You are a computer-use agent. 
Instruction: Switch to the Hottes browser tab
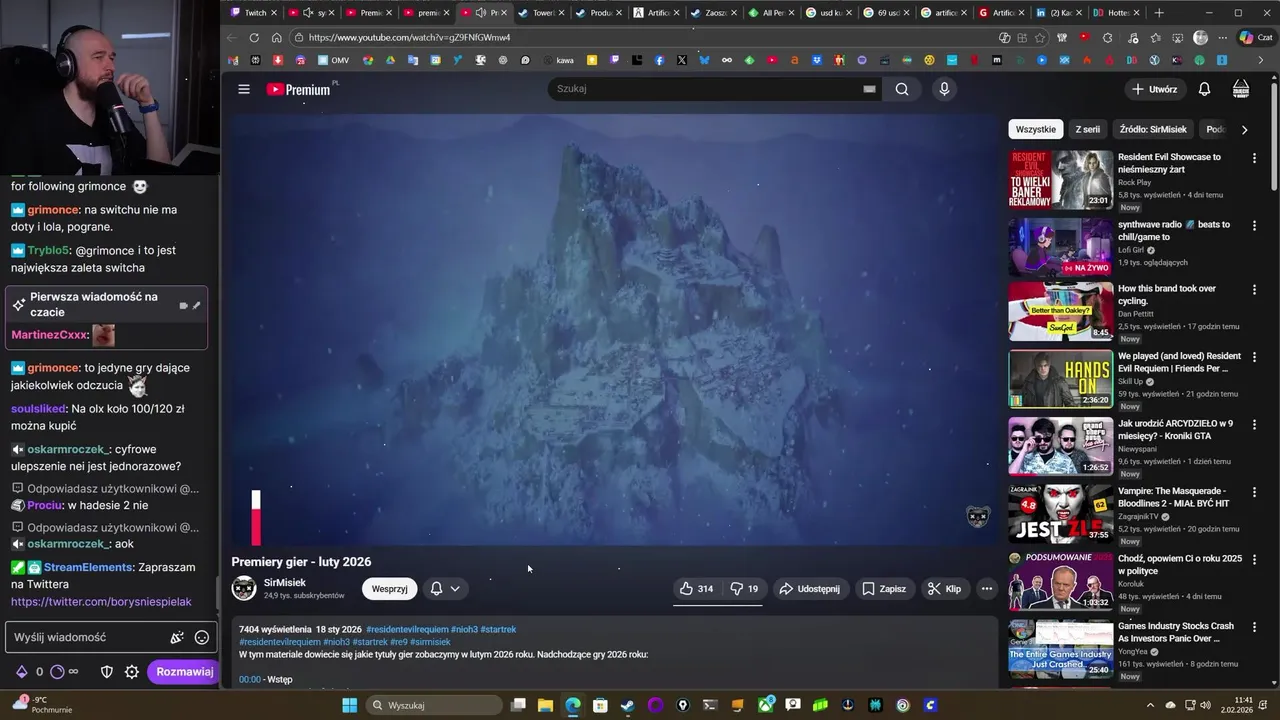[1114, 13]
